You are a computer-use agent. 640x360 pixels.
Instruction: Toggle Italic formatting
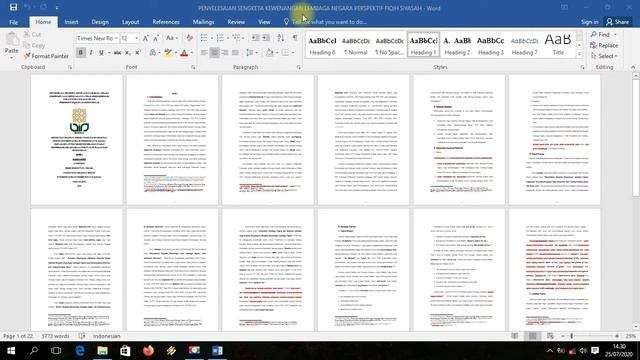tap(91, 53)
